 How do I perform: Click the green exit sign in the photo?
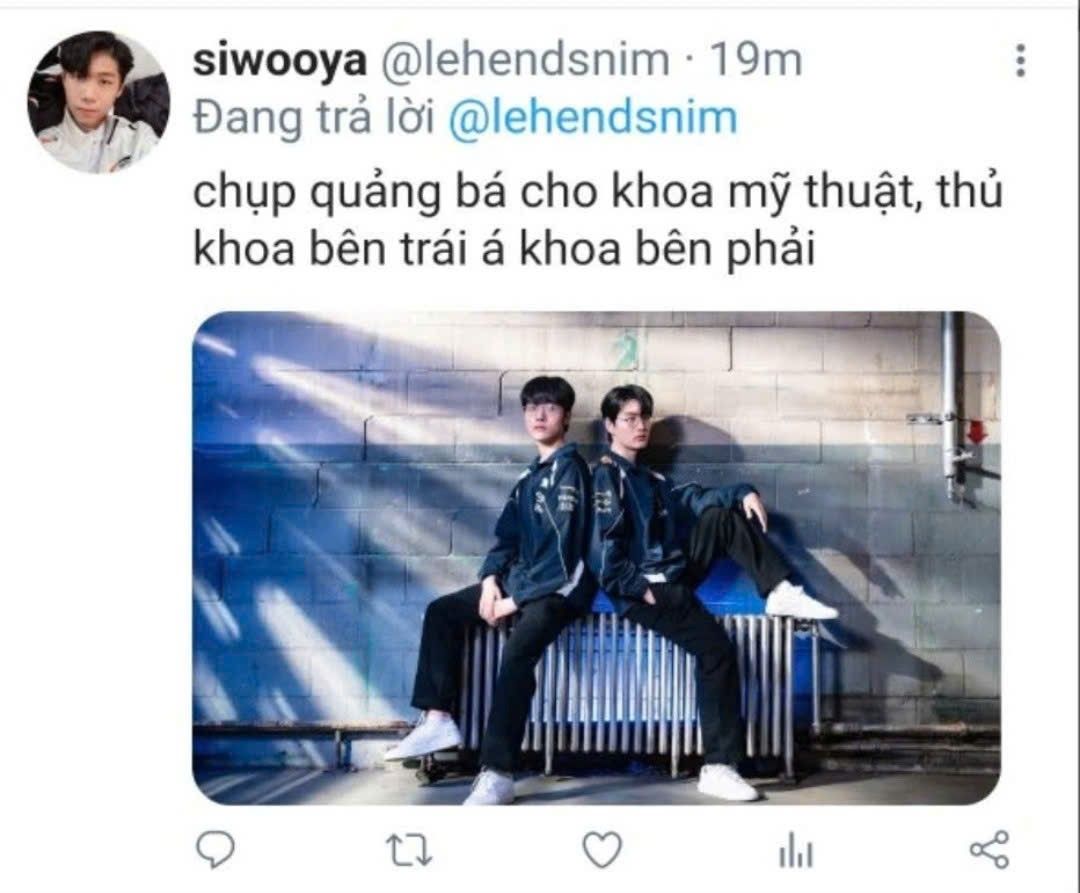pos(627,348)
